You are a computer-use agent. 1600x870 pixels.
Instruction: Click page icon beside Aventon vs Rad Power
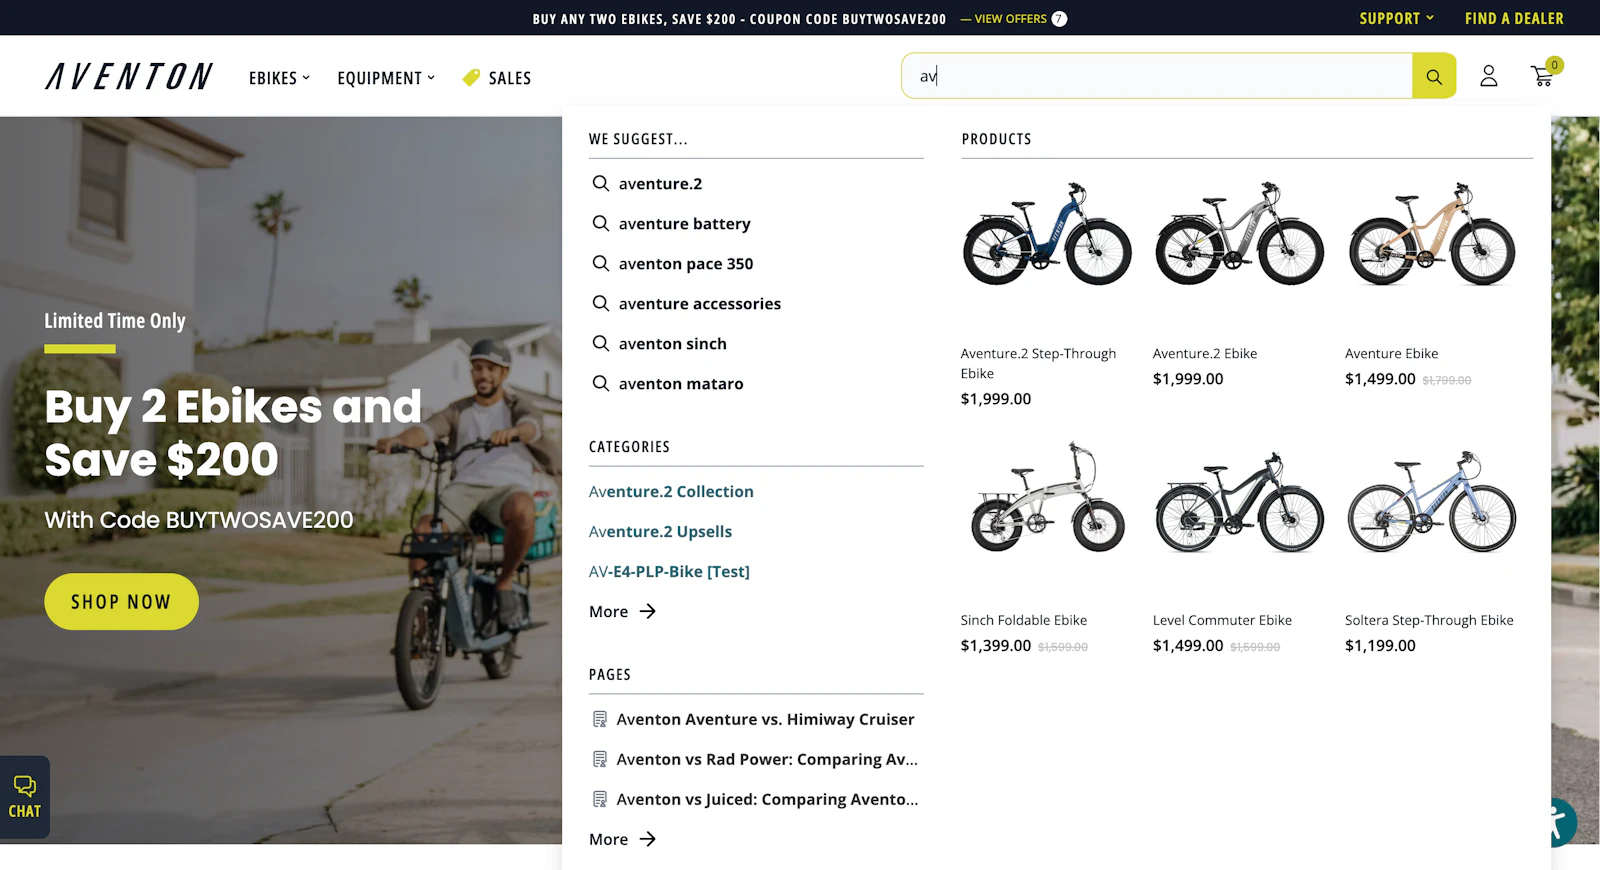[x=600, y=759]
